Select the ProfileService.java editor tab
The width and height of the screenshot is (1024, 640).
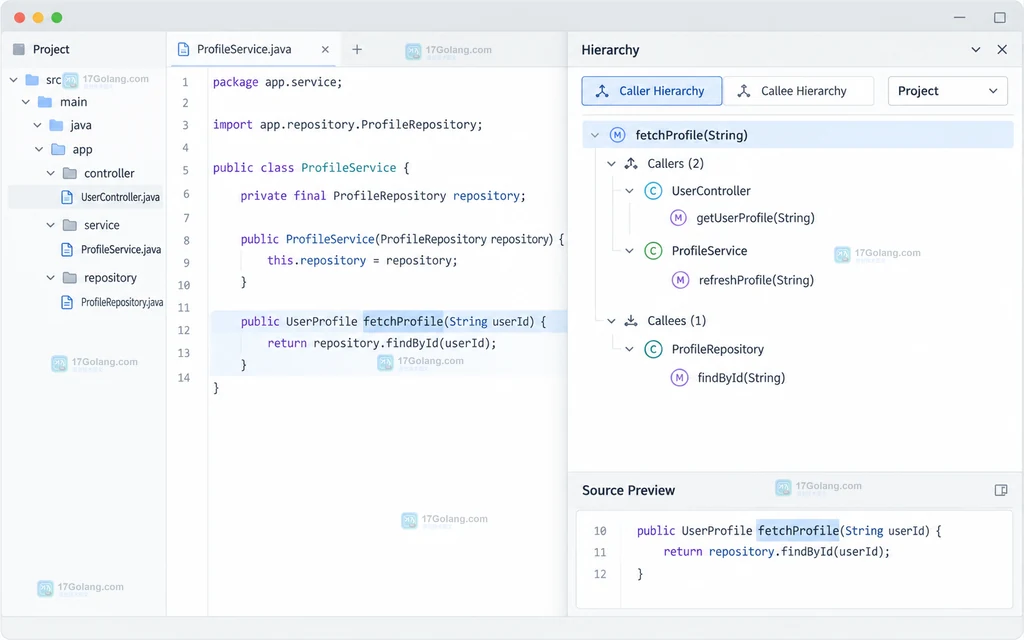pyautogui.click(x=254, y=49)
